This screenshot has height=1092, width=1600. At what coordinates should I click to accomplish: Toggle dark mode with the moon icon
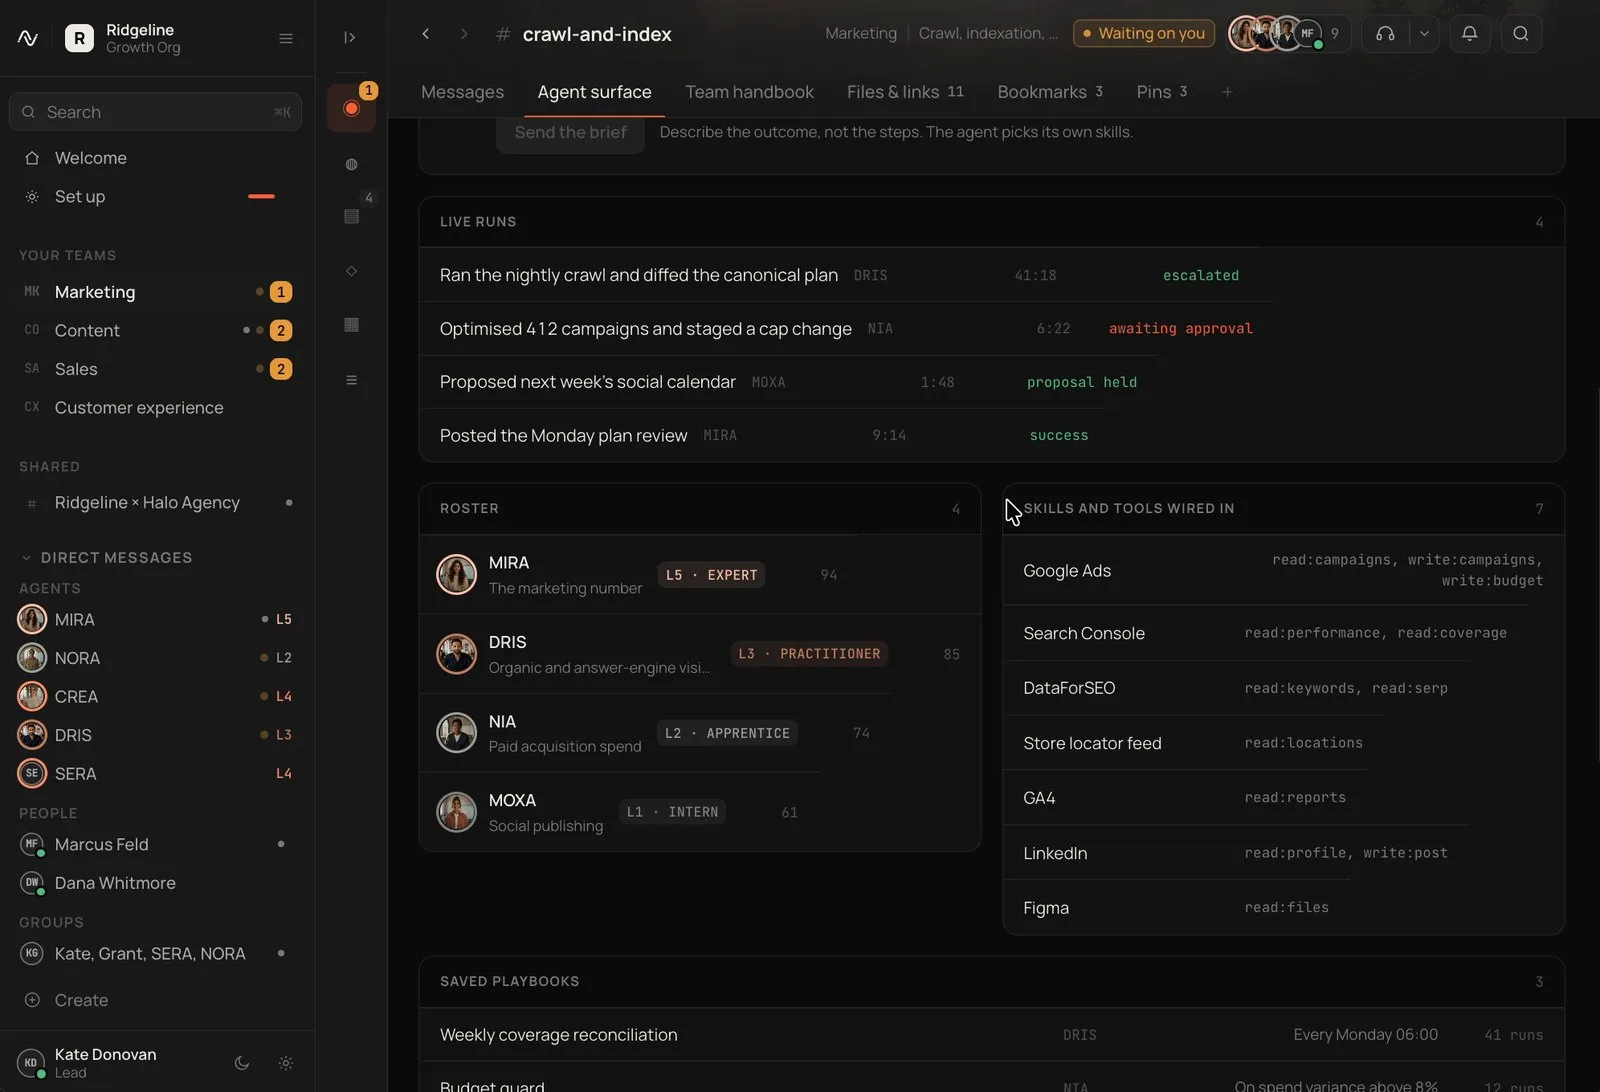(242, 1063)
